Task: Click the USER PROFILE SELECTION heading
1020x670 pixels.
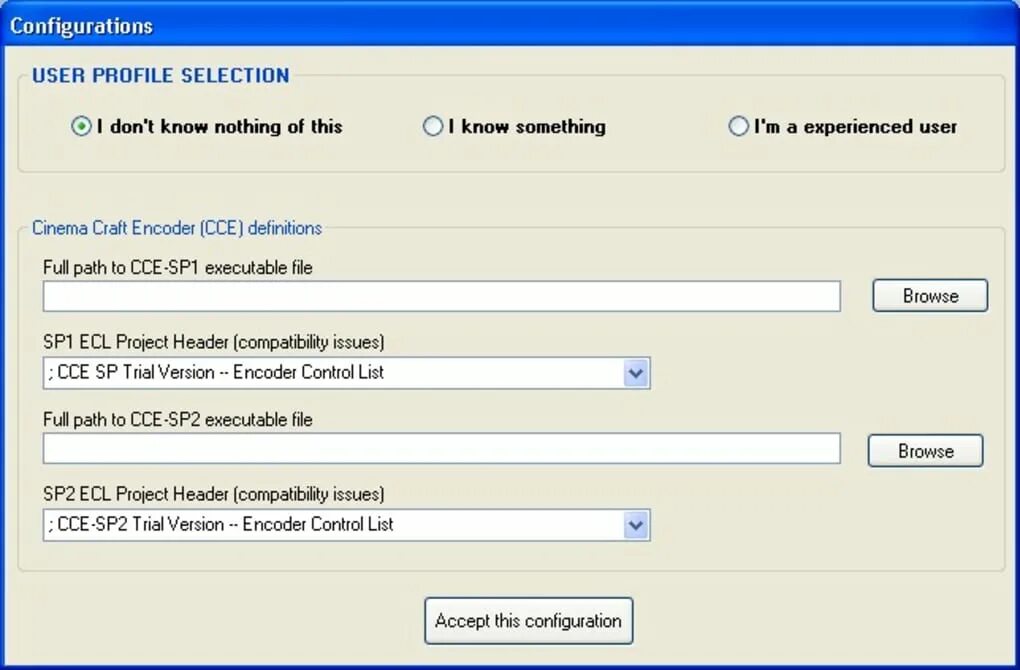Action: pyautogui.click(x=161, y=75)
